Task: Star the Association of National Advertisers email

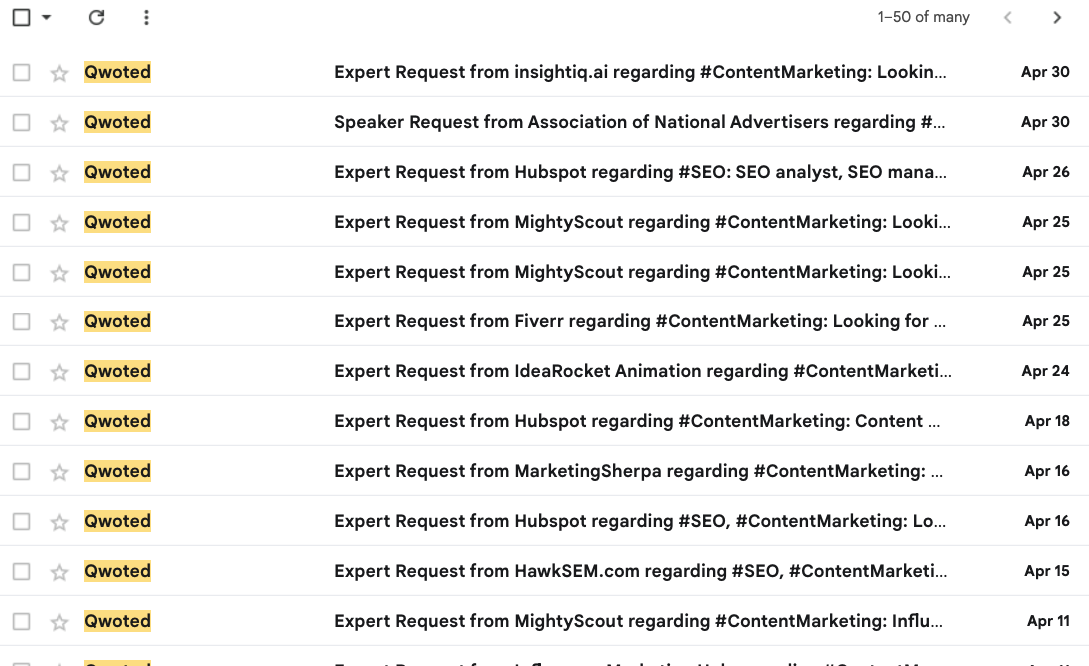Action: click(x=59, y=123)
